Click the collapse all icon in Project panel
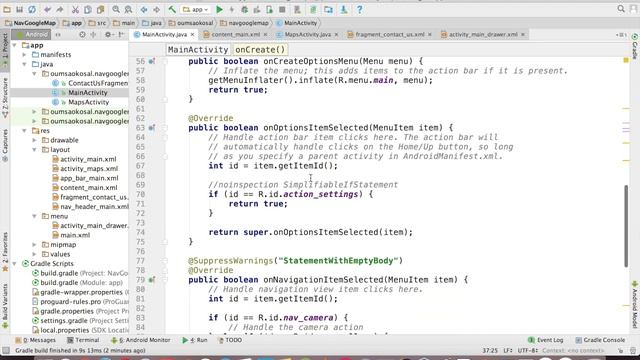 [x=93, y=35]
